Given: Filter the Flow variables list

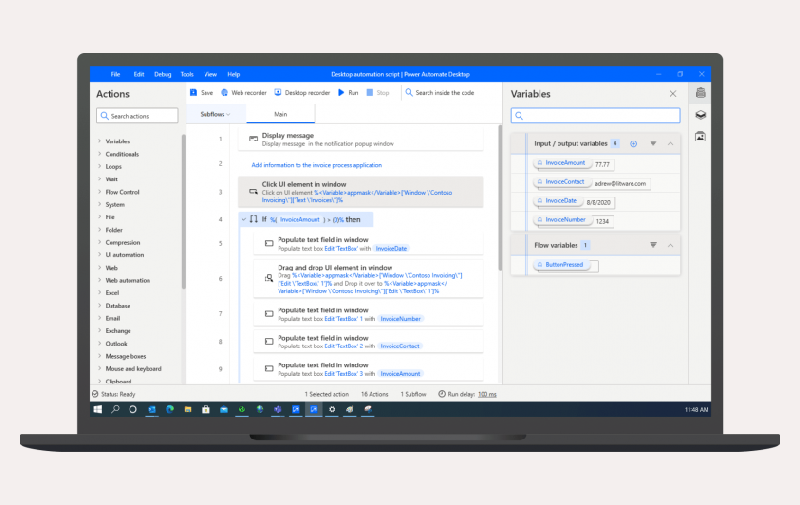Looking at the screenshot, I should coord(653,245).
